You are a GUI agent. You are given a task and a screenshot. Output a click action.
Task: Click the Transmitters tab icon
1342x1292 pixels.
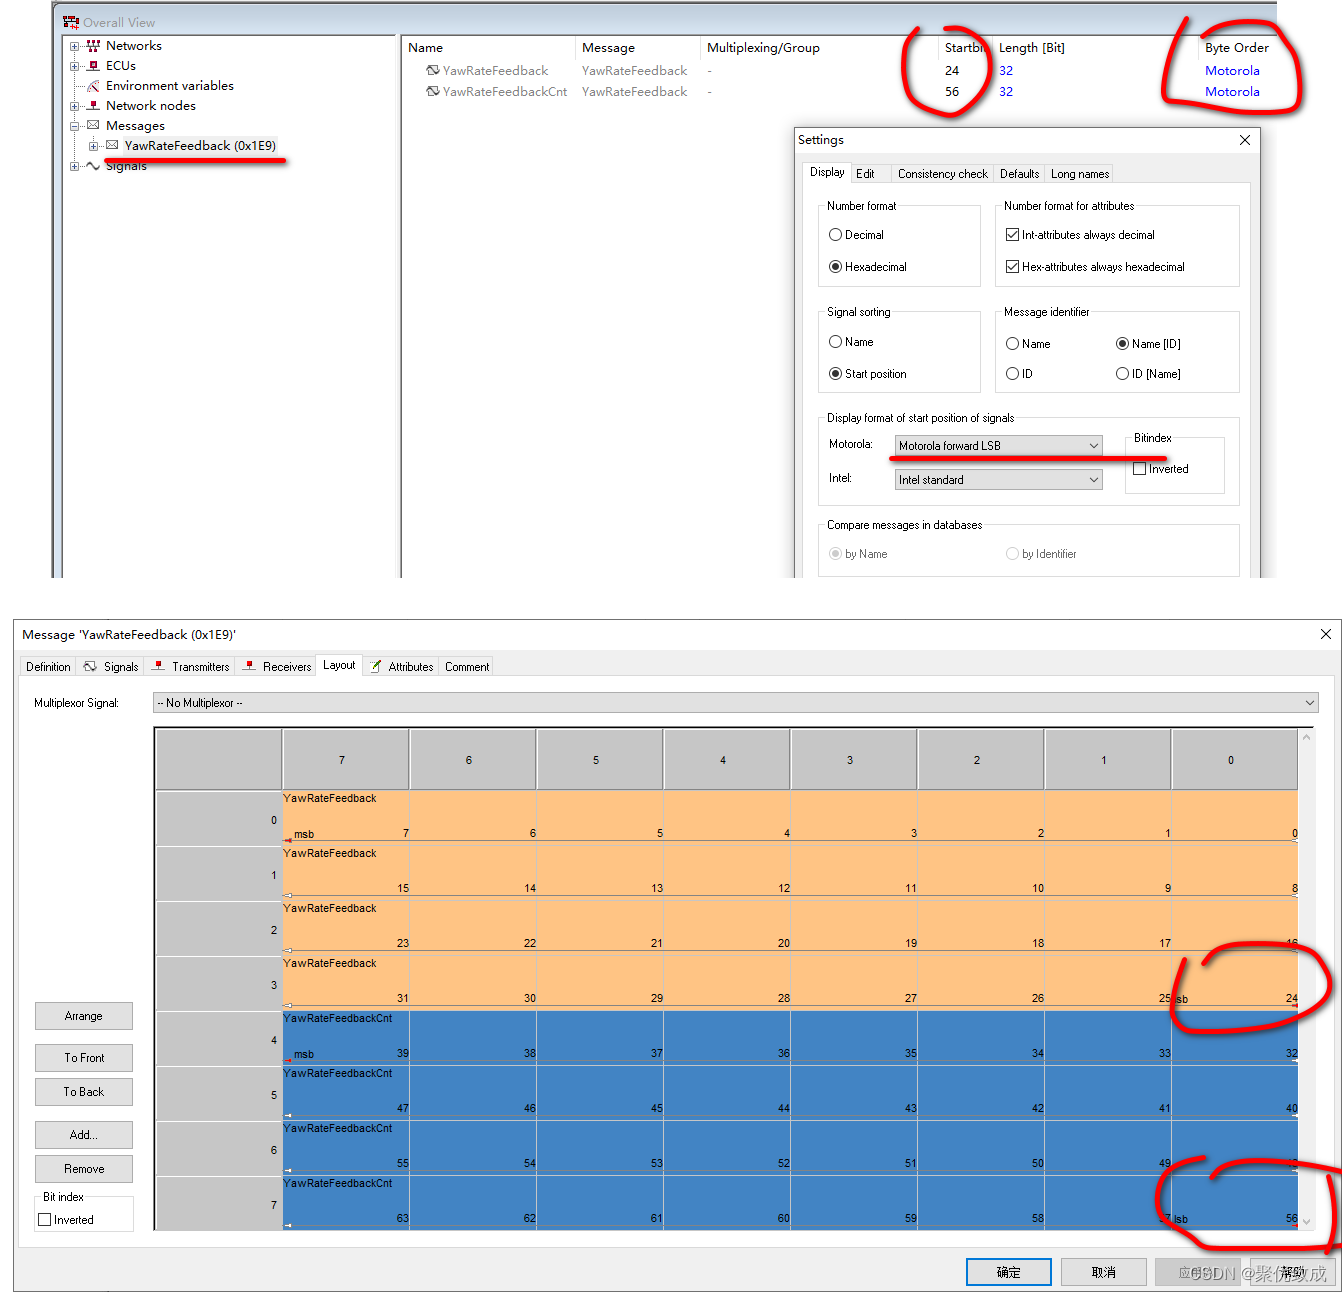pyautogui.click(x=158, y=666)
